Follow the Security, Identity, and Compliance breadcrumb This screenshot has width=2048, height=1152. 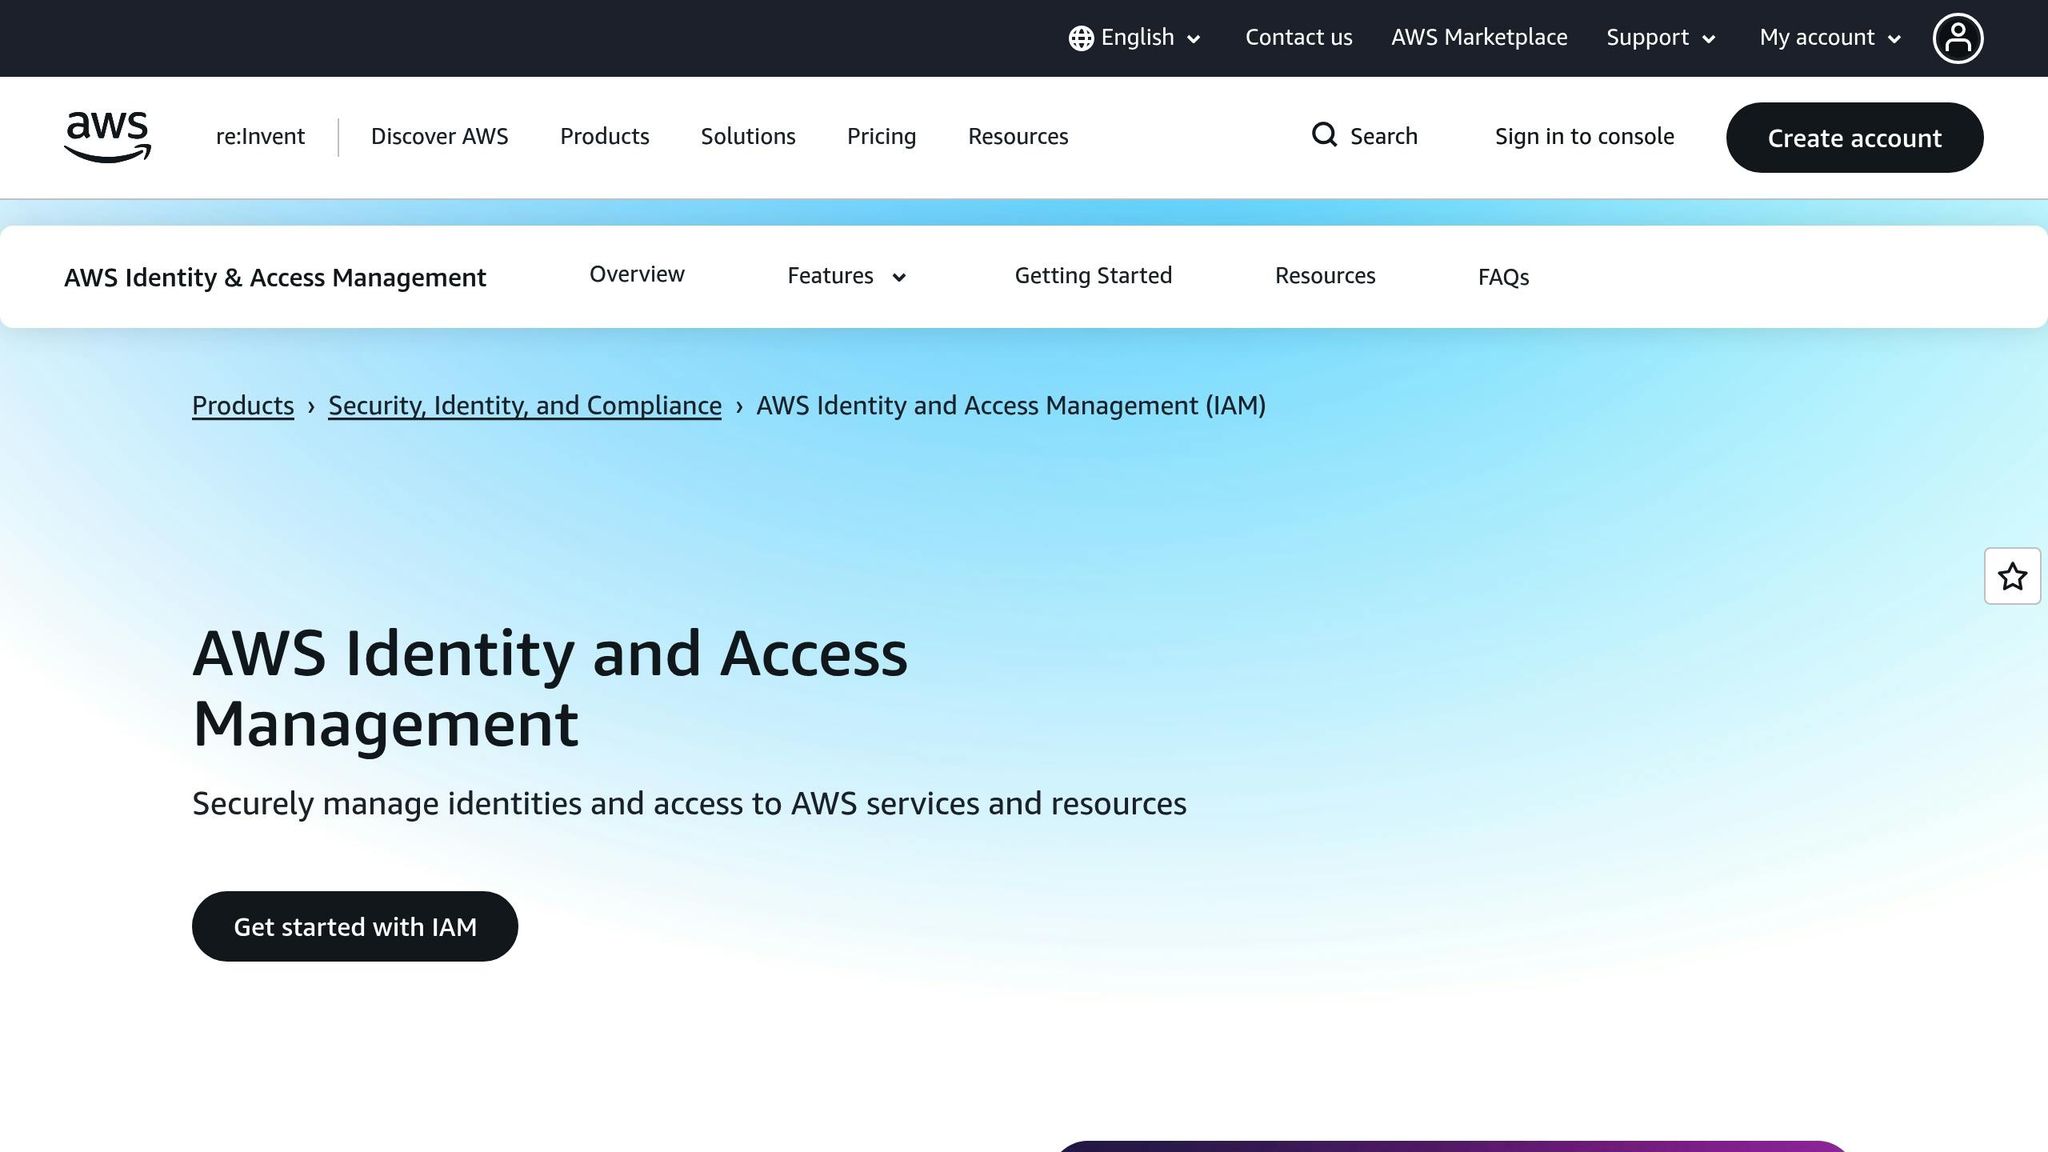(x=525, y=405)
